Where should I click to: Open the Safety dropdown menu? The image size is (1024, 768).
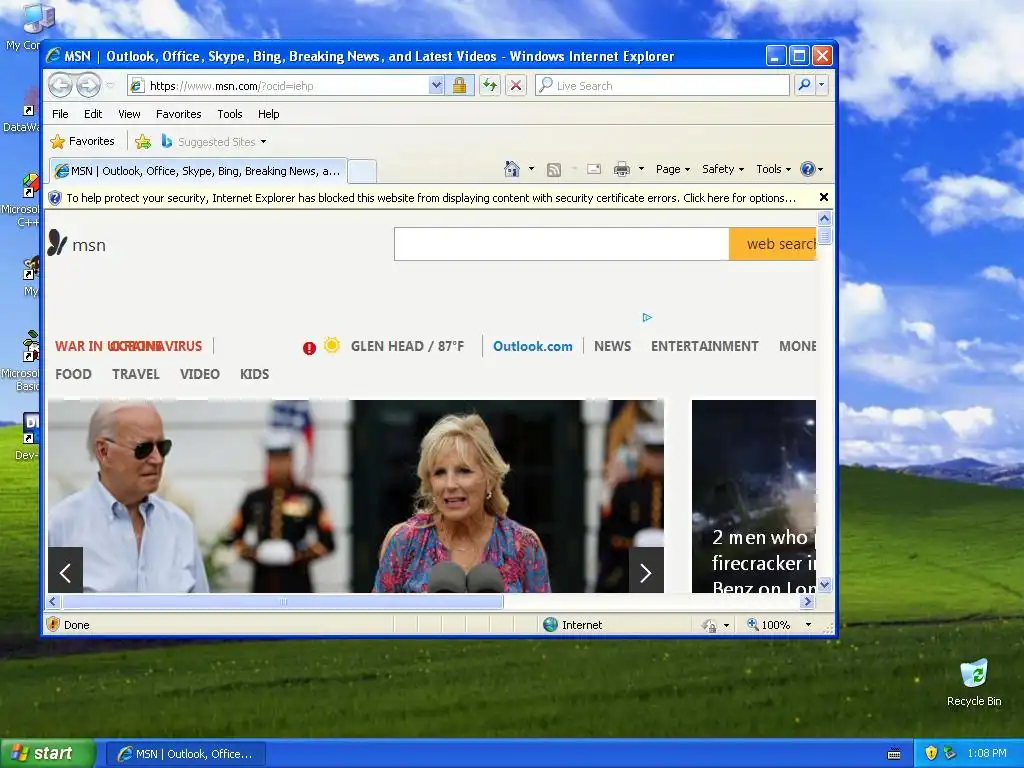(x=723, y=169)
